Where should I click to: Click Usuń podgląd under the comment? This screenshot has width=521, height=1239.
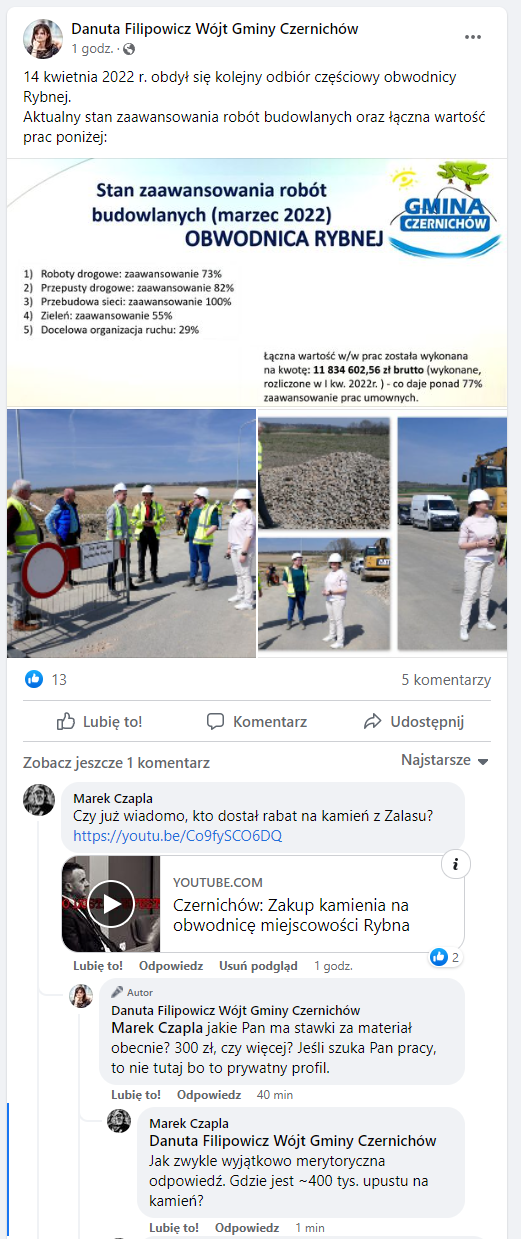(x=258, y=966)
